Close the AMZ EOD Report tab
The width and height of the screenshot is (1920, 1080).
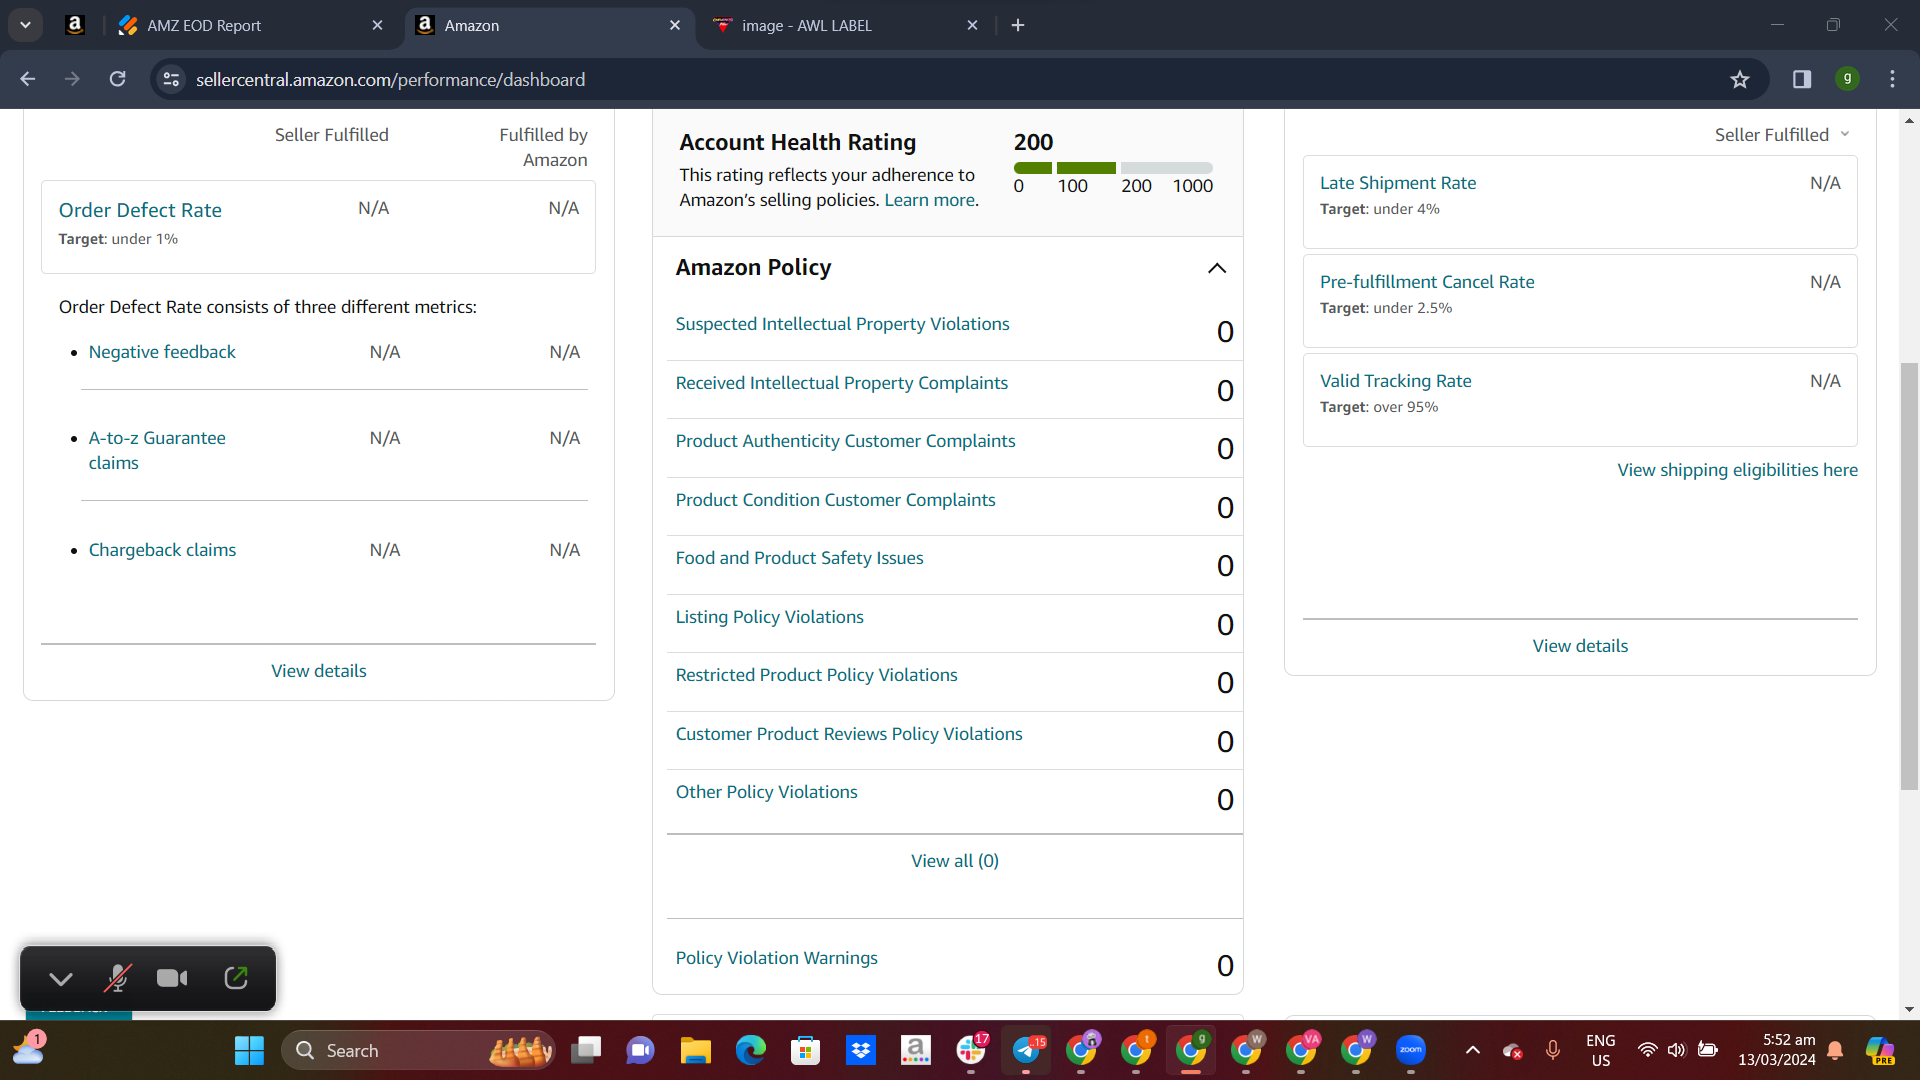tap(377, 25)
